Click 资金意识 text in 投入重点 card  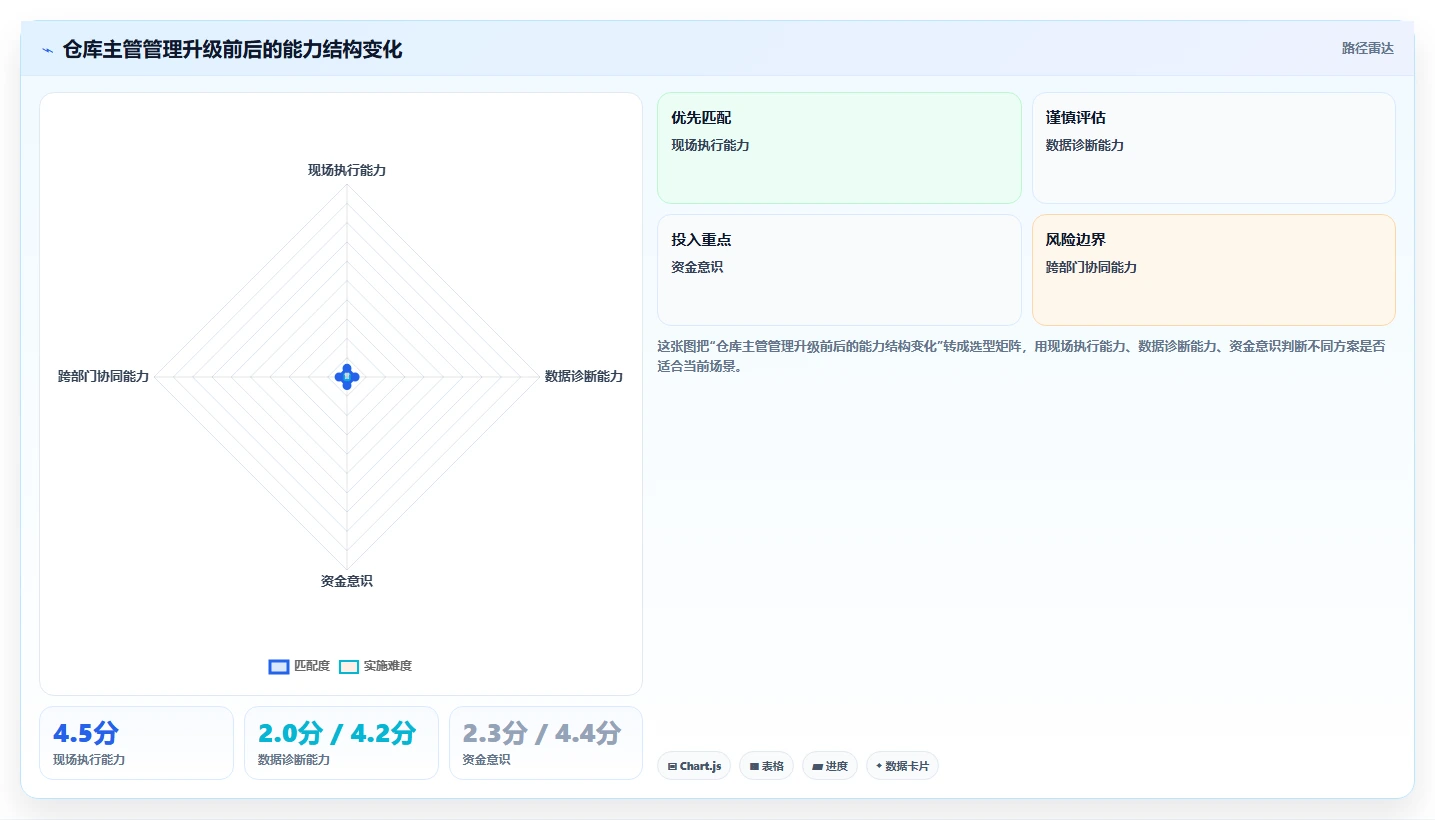click(x=697, y=267)
